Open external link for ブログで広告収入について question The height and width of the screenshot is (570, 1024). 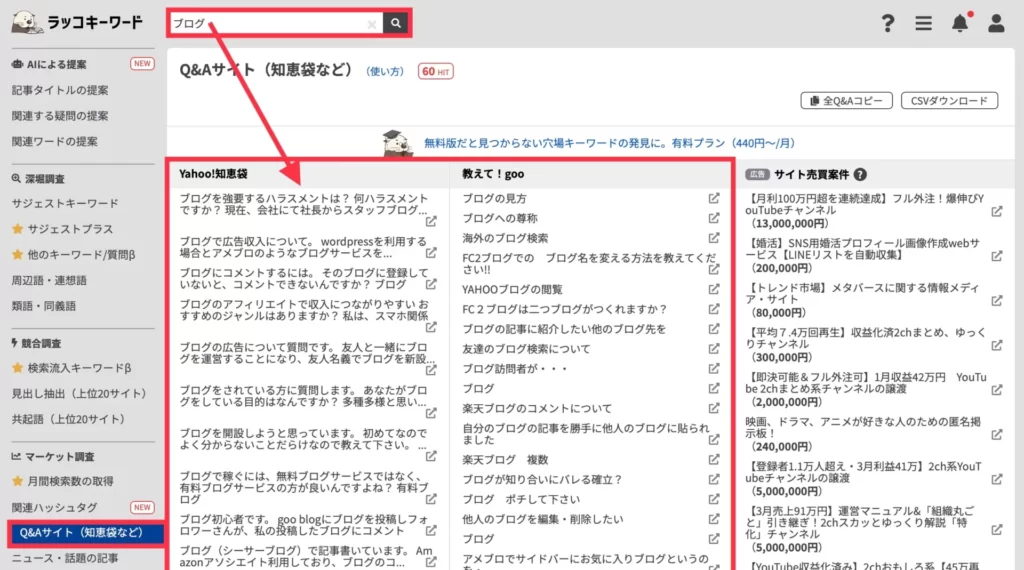point(431,253)
